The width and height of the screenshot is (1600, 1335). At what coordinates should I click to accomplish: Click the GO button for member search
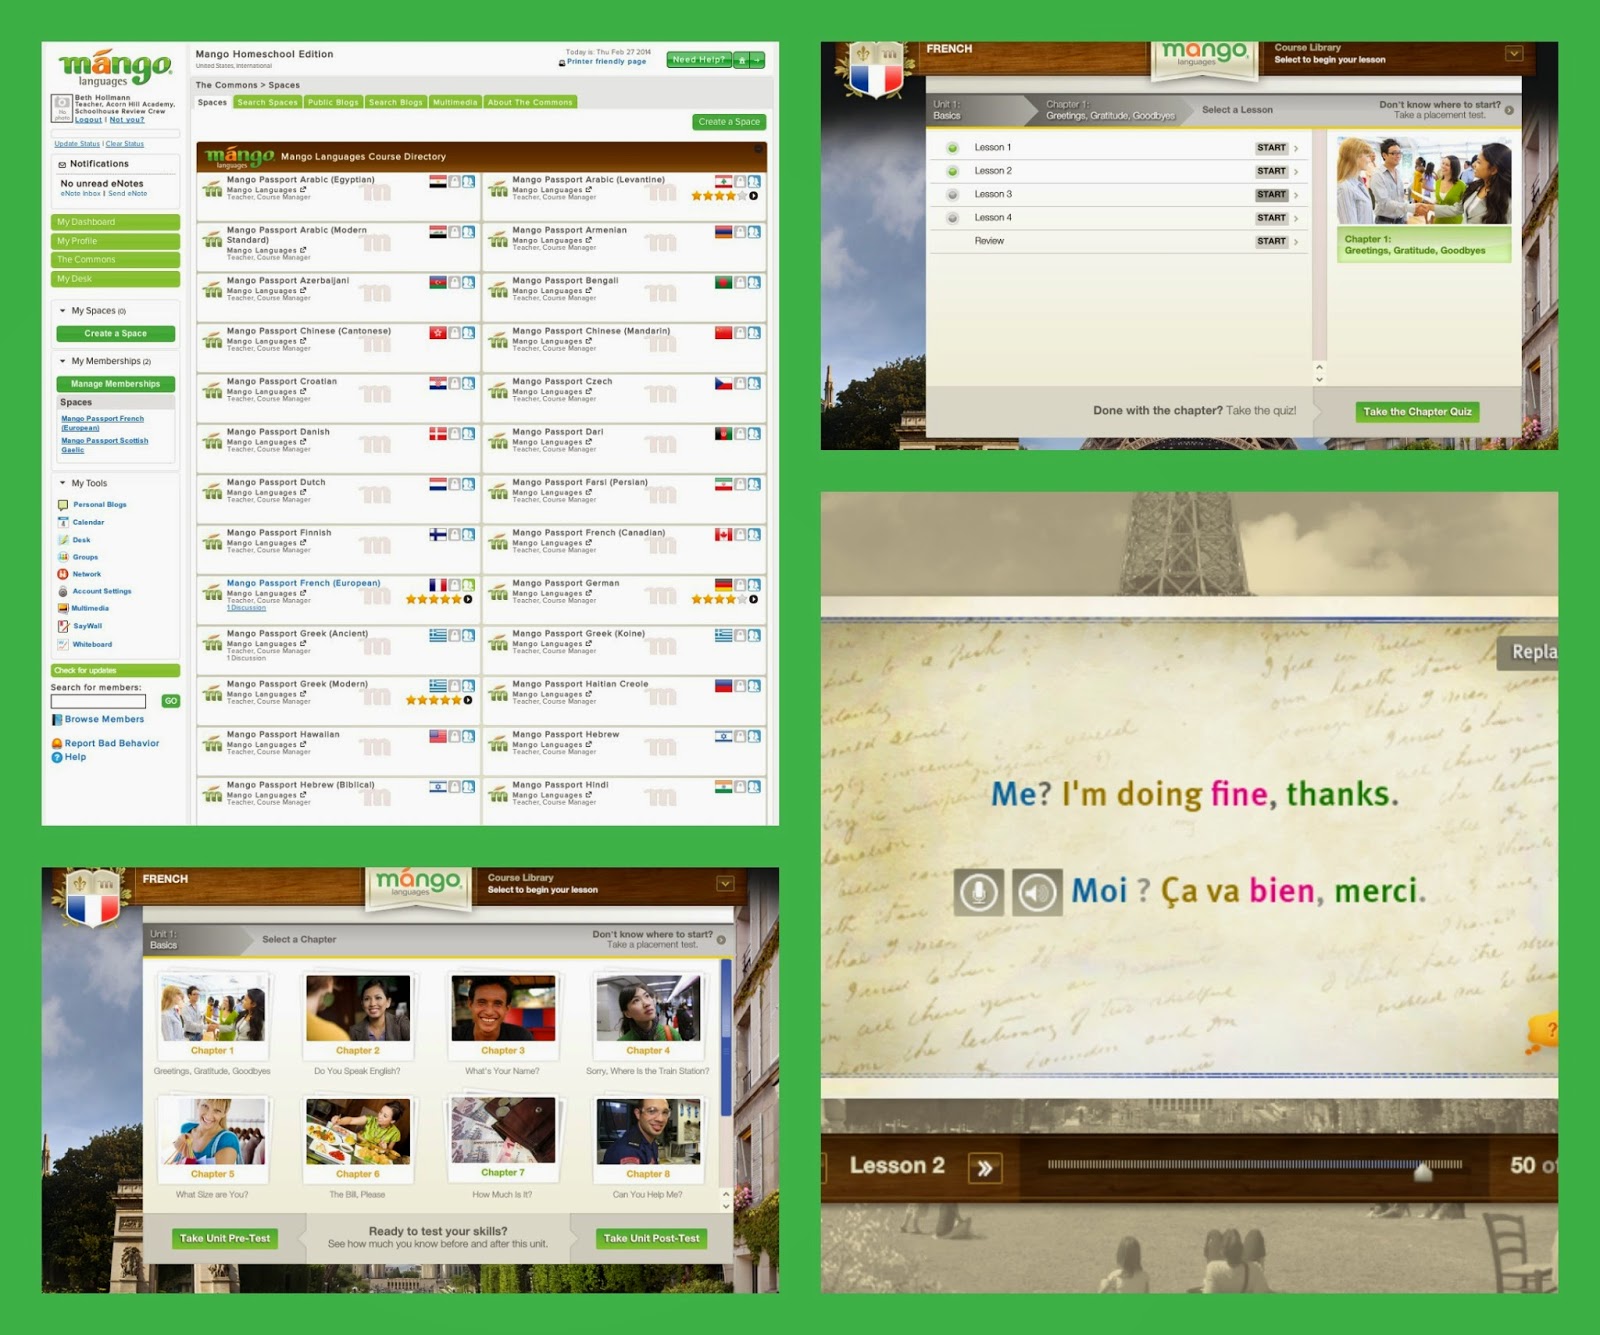170,702
